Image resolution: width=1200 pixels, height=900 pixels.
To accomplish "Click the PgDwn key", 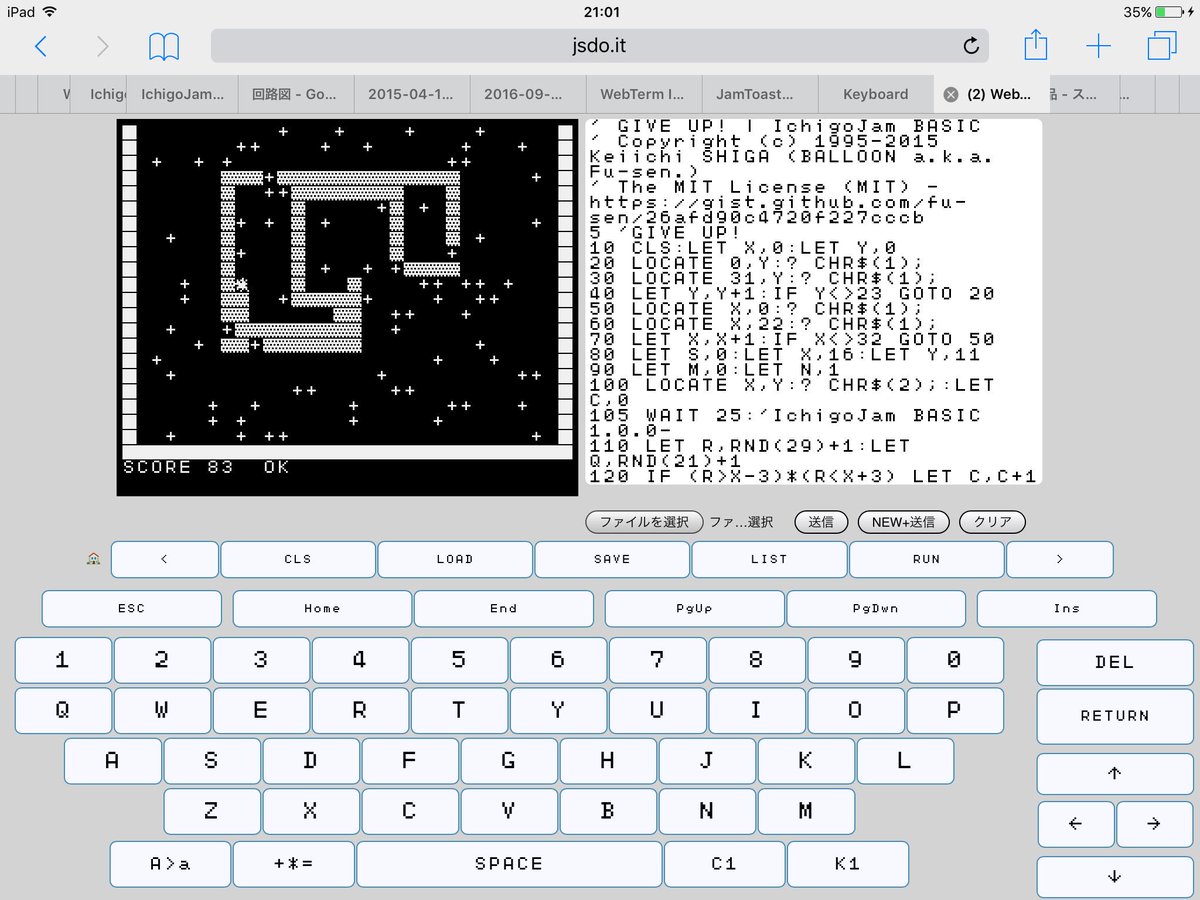I will click(x=876, y=608).
